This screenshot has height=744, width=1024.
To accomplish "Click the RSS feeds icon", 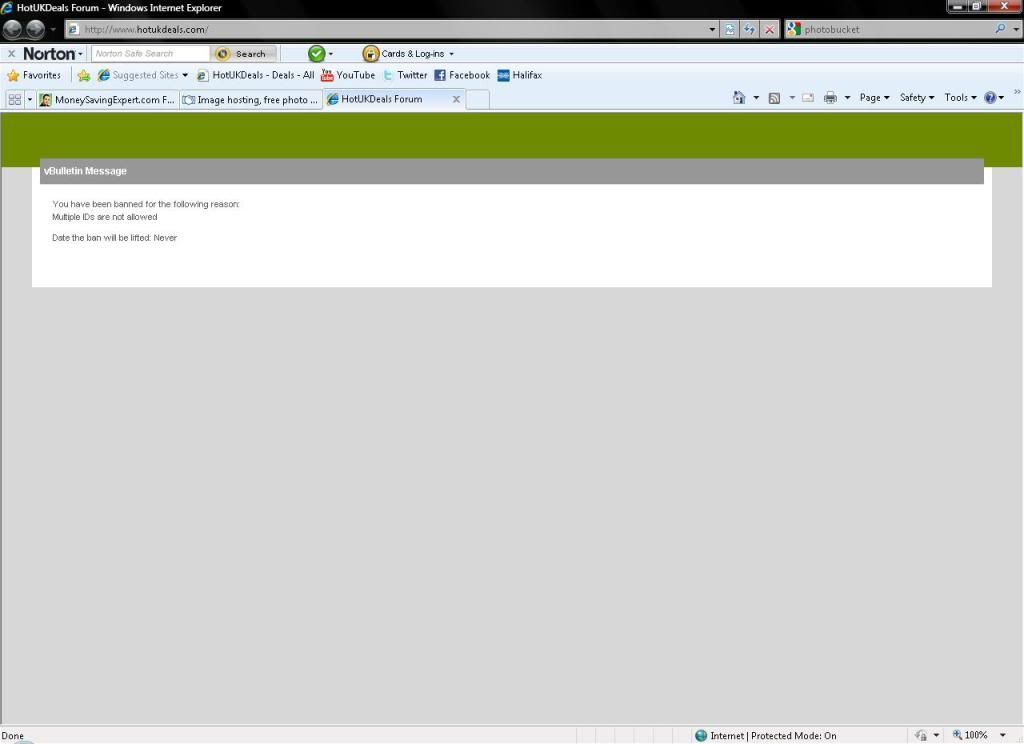I will [x=774, y=98].
